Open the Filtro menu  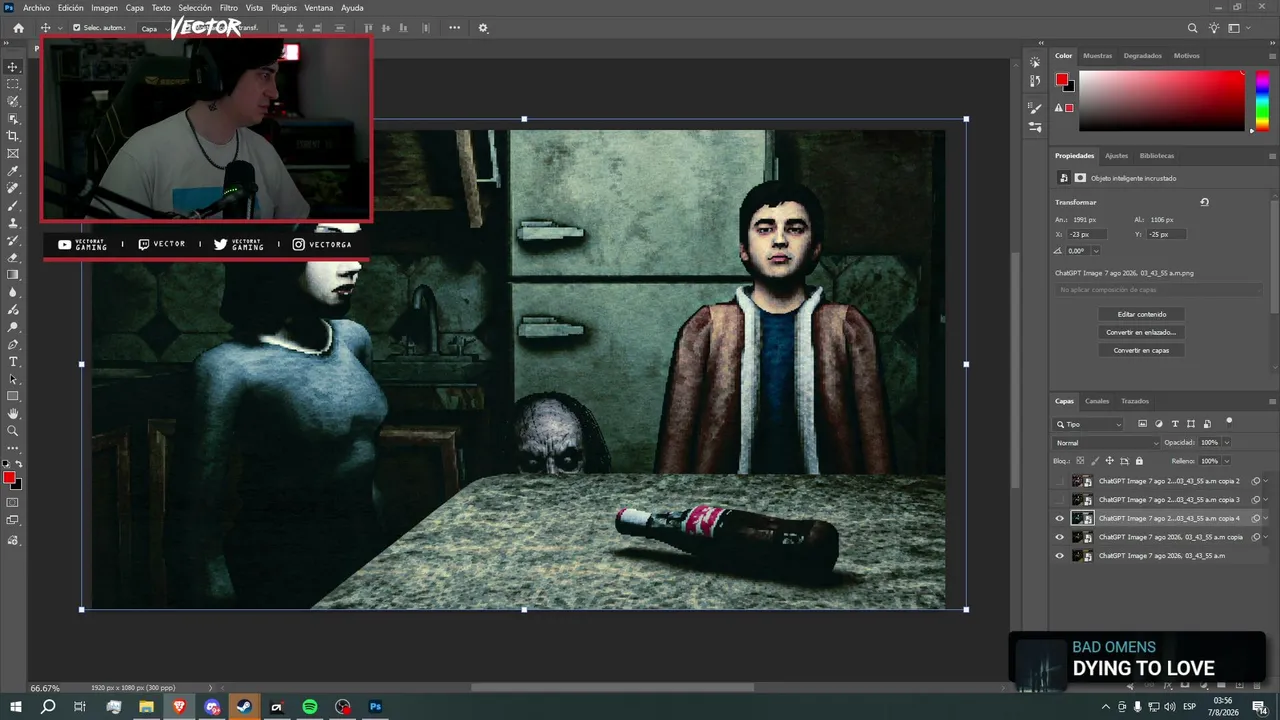[229, 8]
